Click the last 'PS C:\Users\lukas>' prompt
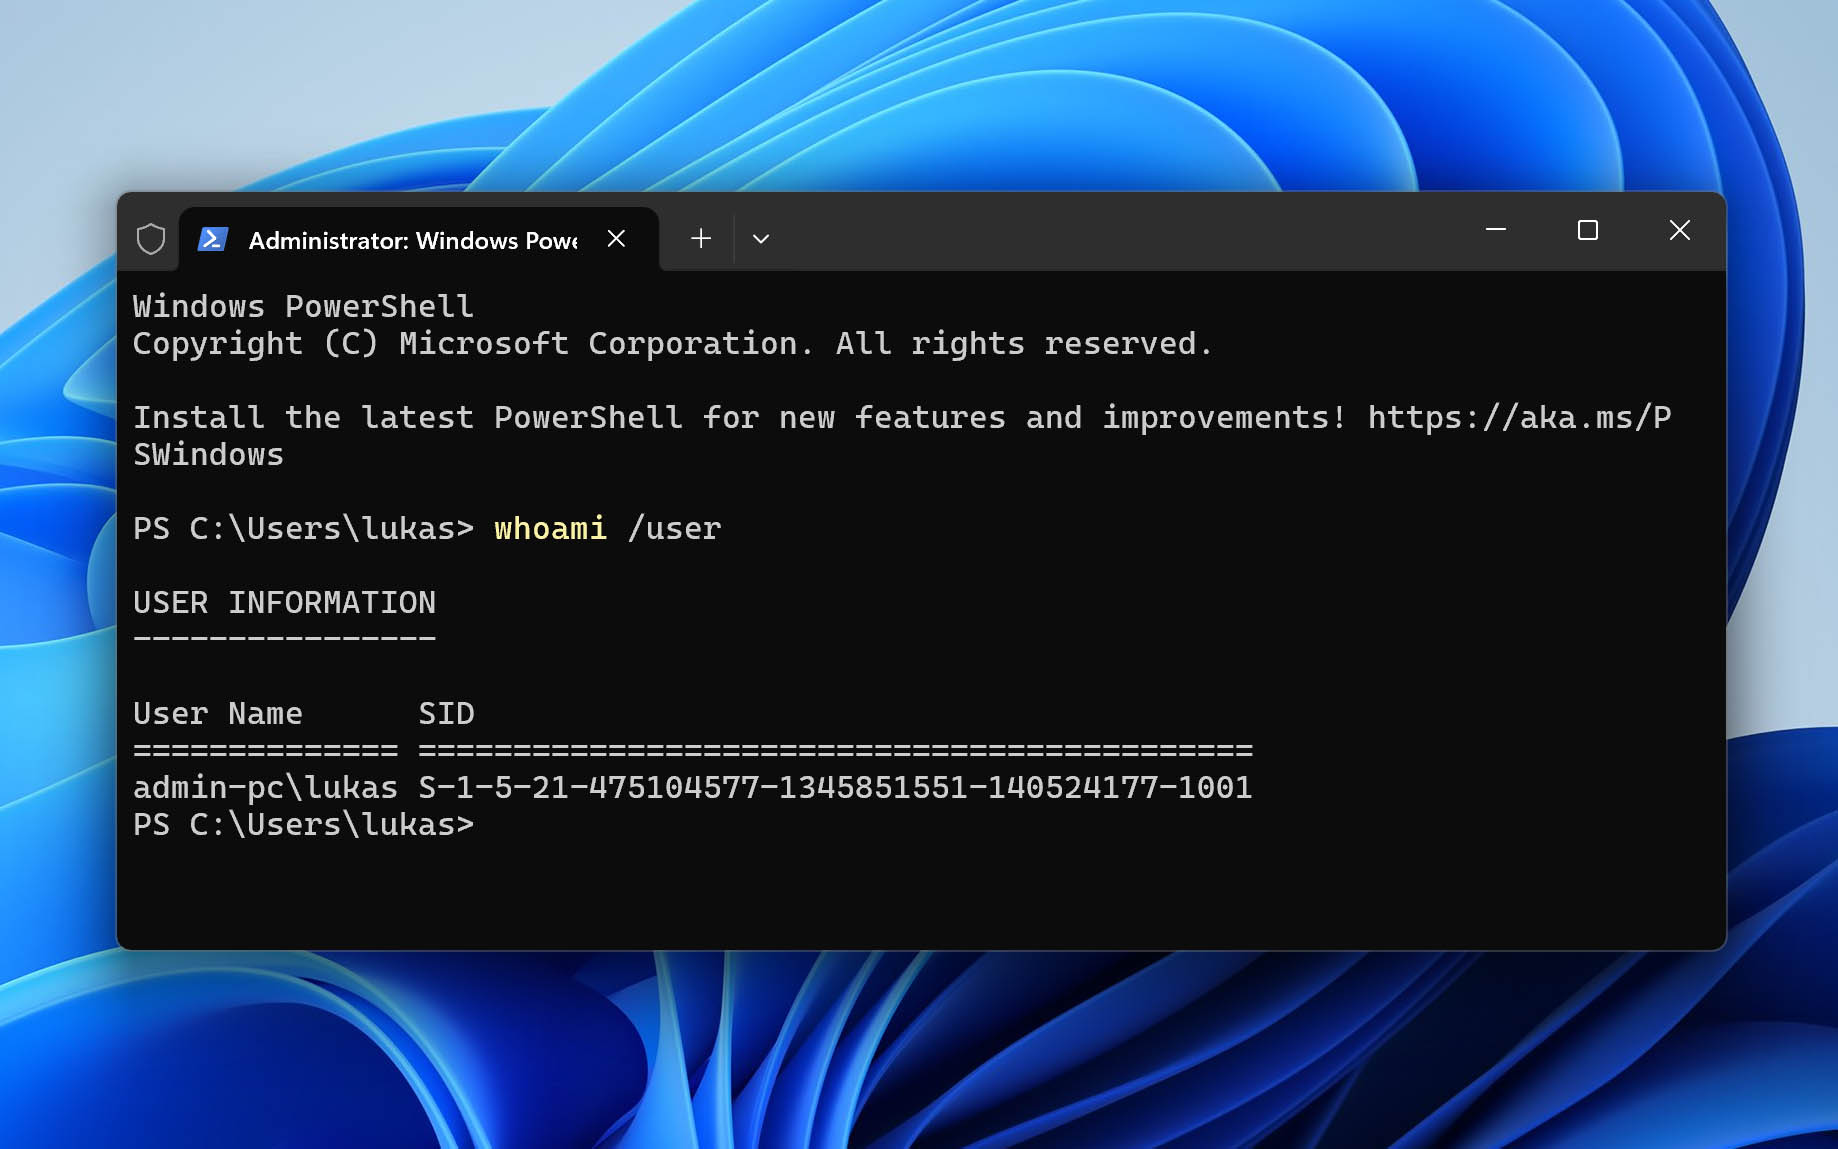The image size is (1838, 1149). click(x=303, y=824)
